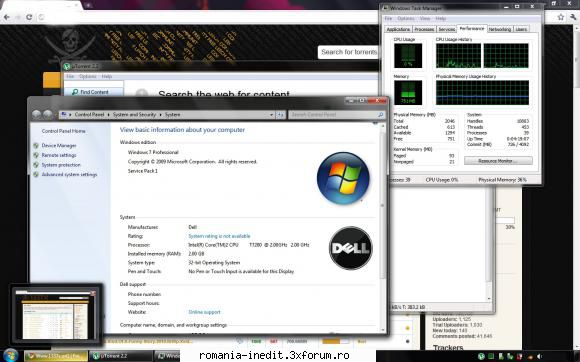Select Find Content in uTorrent sidebar
Image resolution: width=580 pixels, height=362 pixels.
point(93,92)
